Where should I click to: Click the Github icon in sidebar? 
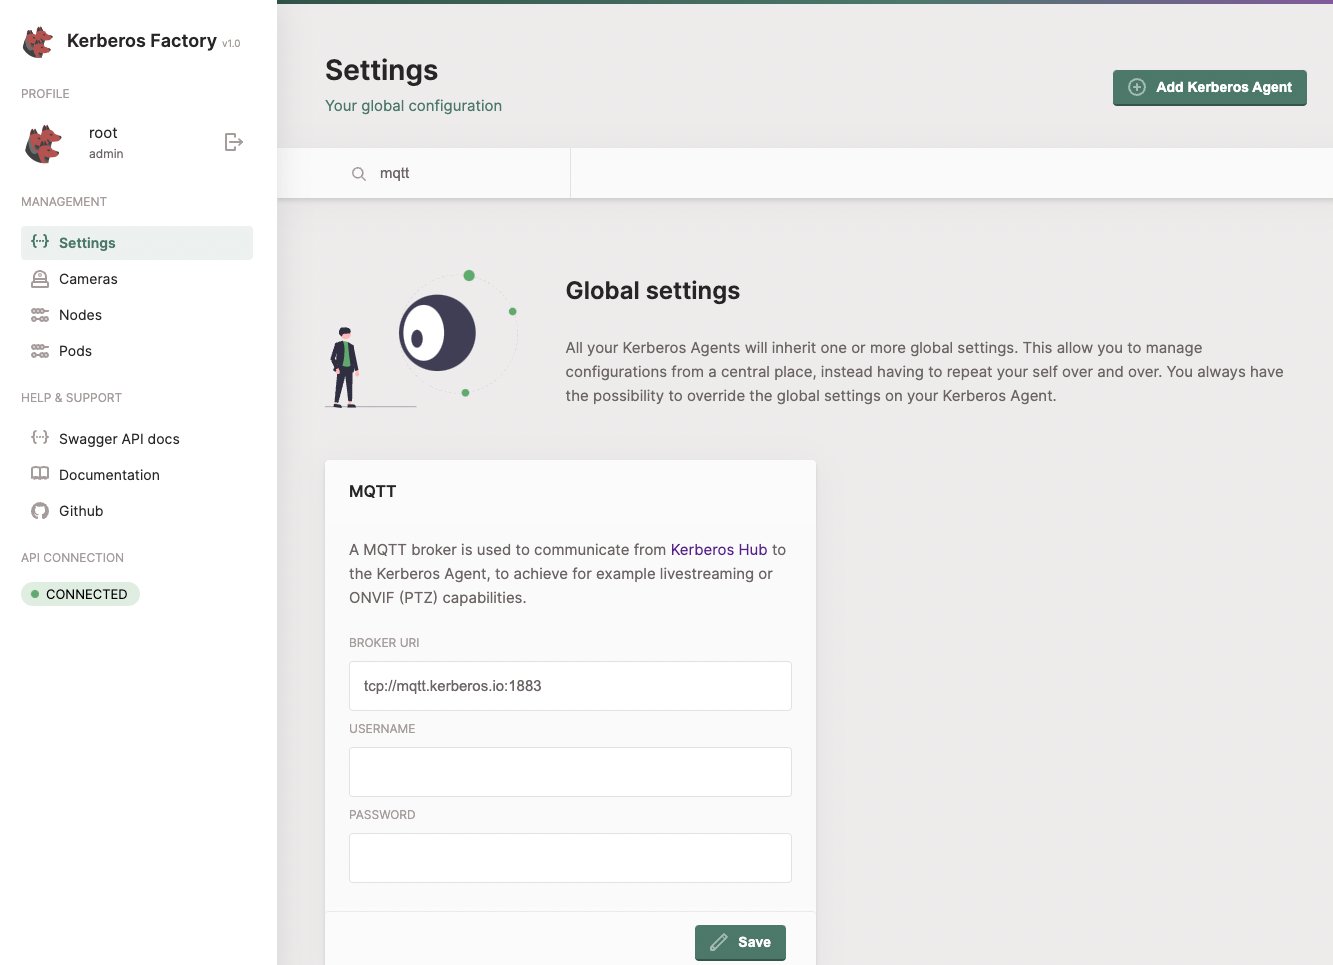pyautogui.click(x=40, y=510)
